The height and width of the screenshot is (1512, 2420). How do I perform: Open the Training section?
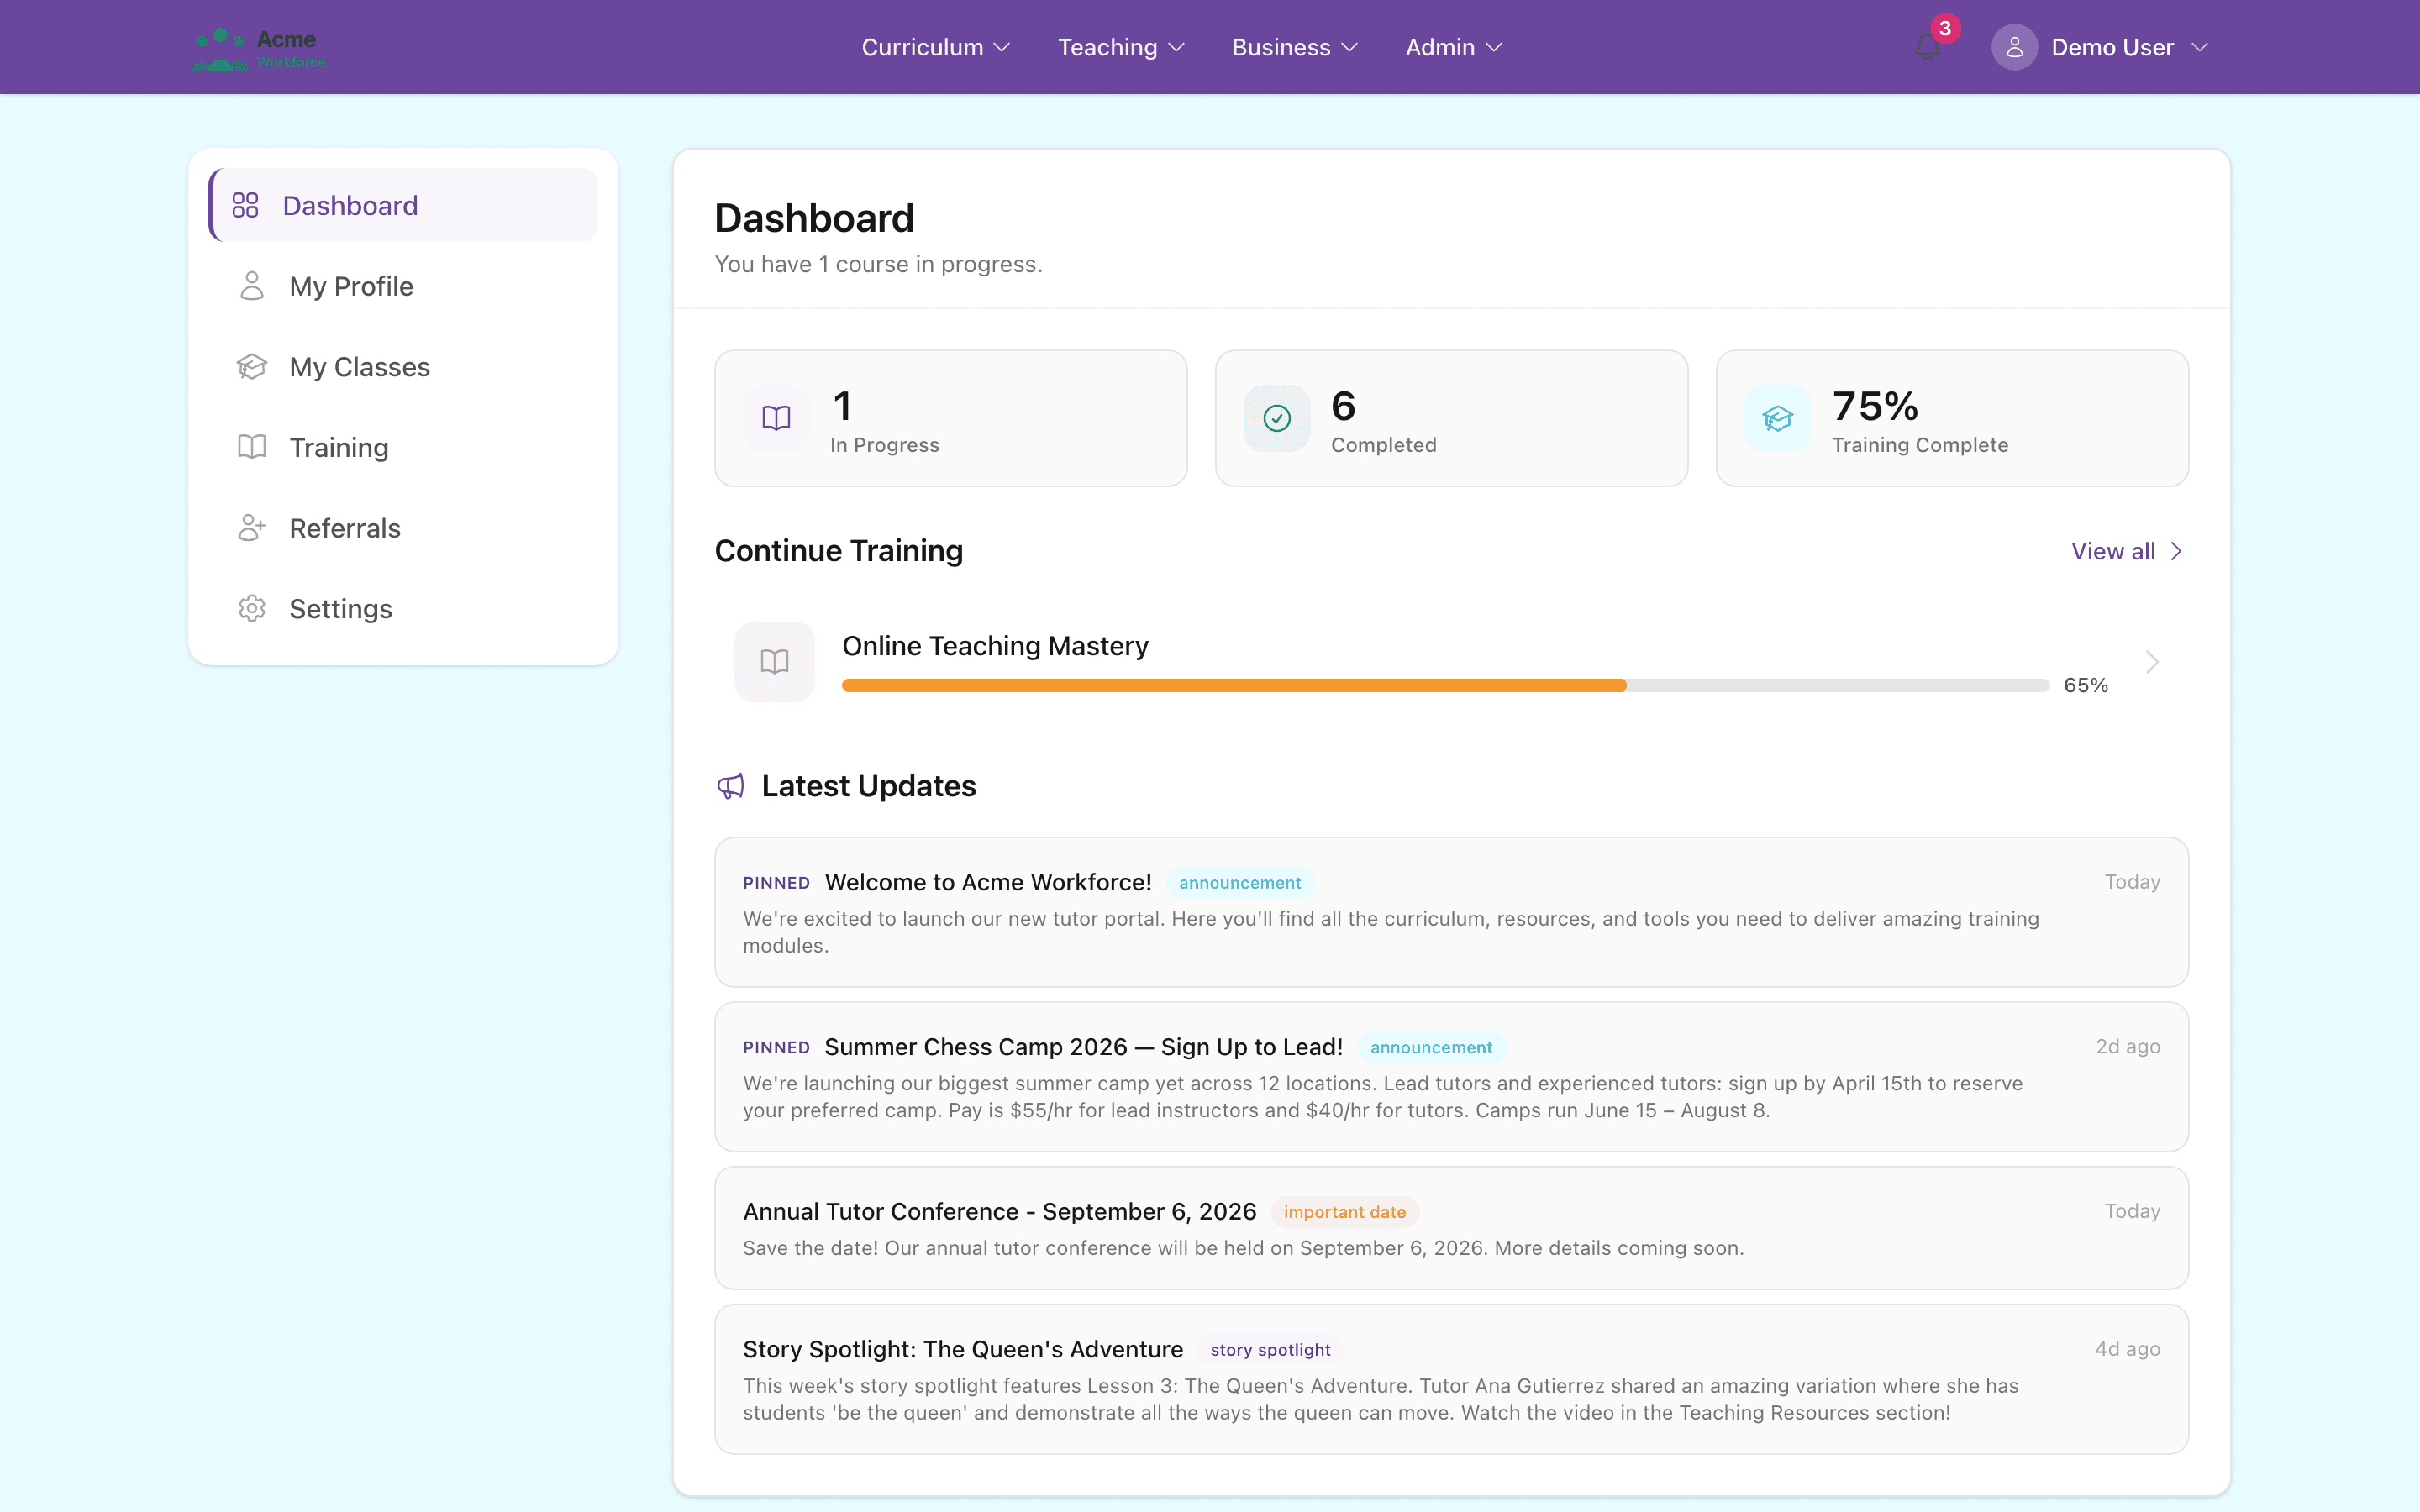point(404,447)
